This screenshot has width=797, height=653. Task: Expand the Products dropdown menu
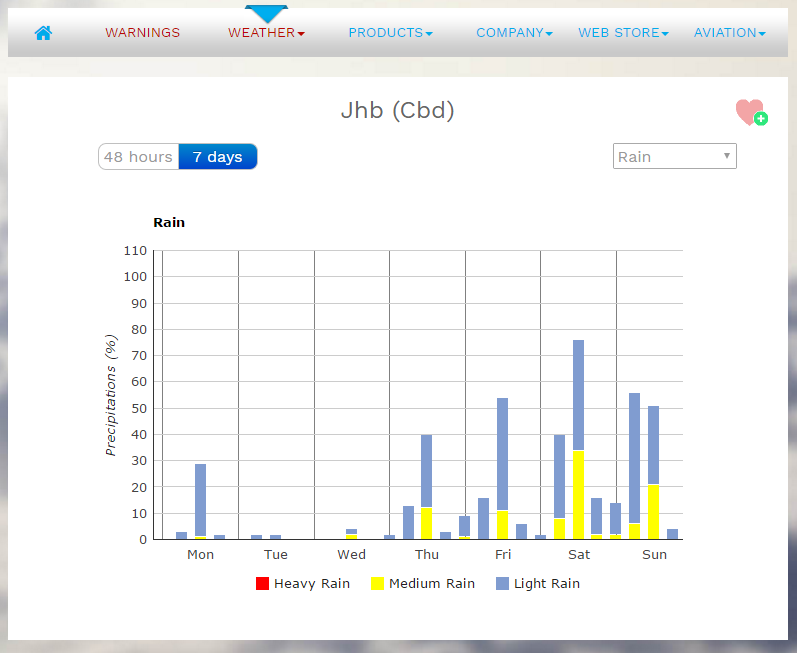pos(390,33)
